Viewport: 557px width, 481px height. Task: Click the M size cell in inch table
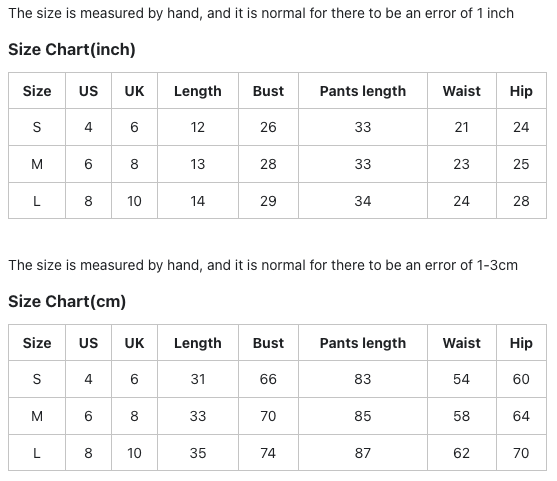point(37,164)
